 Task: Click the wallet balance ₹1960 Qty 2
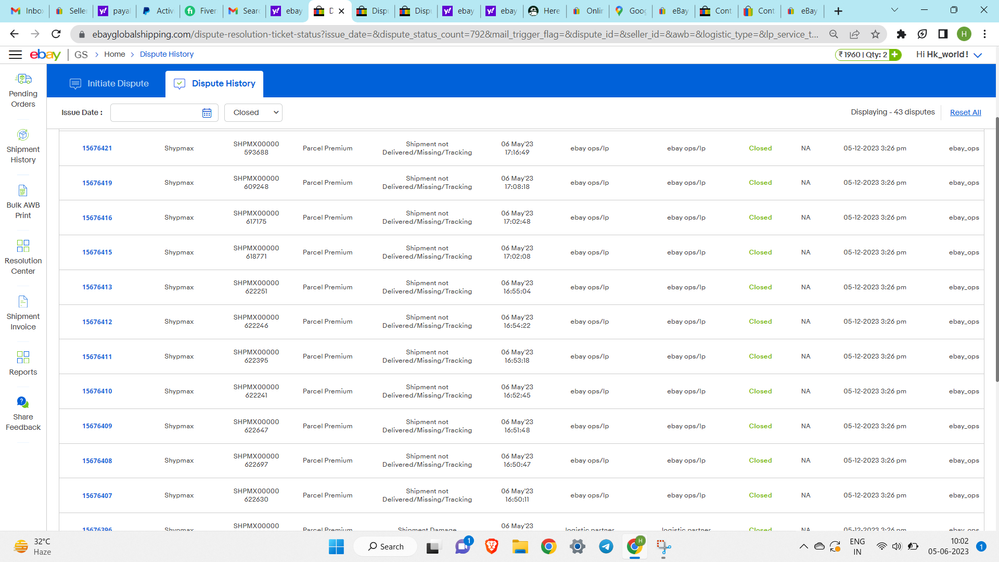pyautogui.click(x=862, y=55)
